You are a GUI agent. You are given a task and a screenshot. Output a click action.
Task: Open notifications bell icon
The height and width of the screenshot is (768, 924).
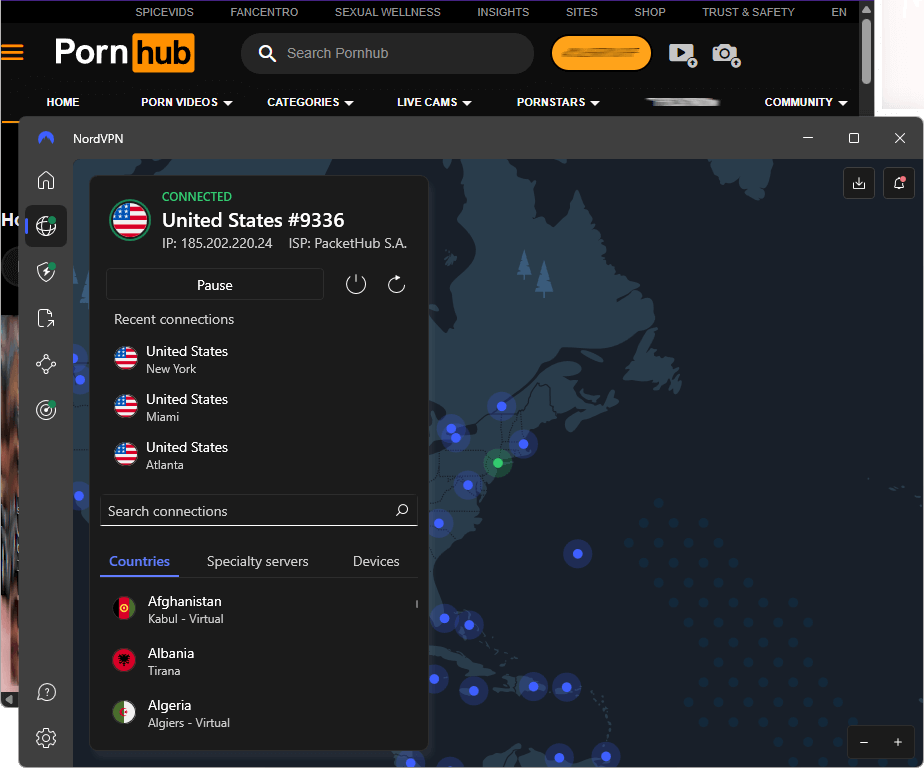899,183
